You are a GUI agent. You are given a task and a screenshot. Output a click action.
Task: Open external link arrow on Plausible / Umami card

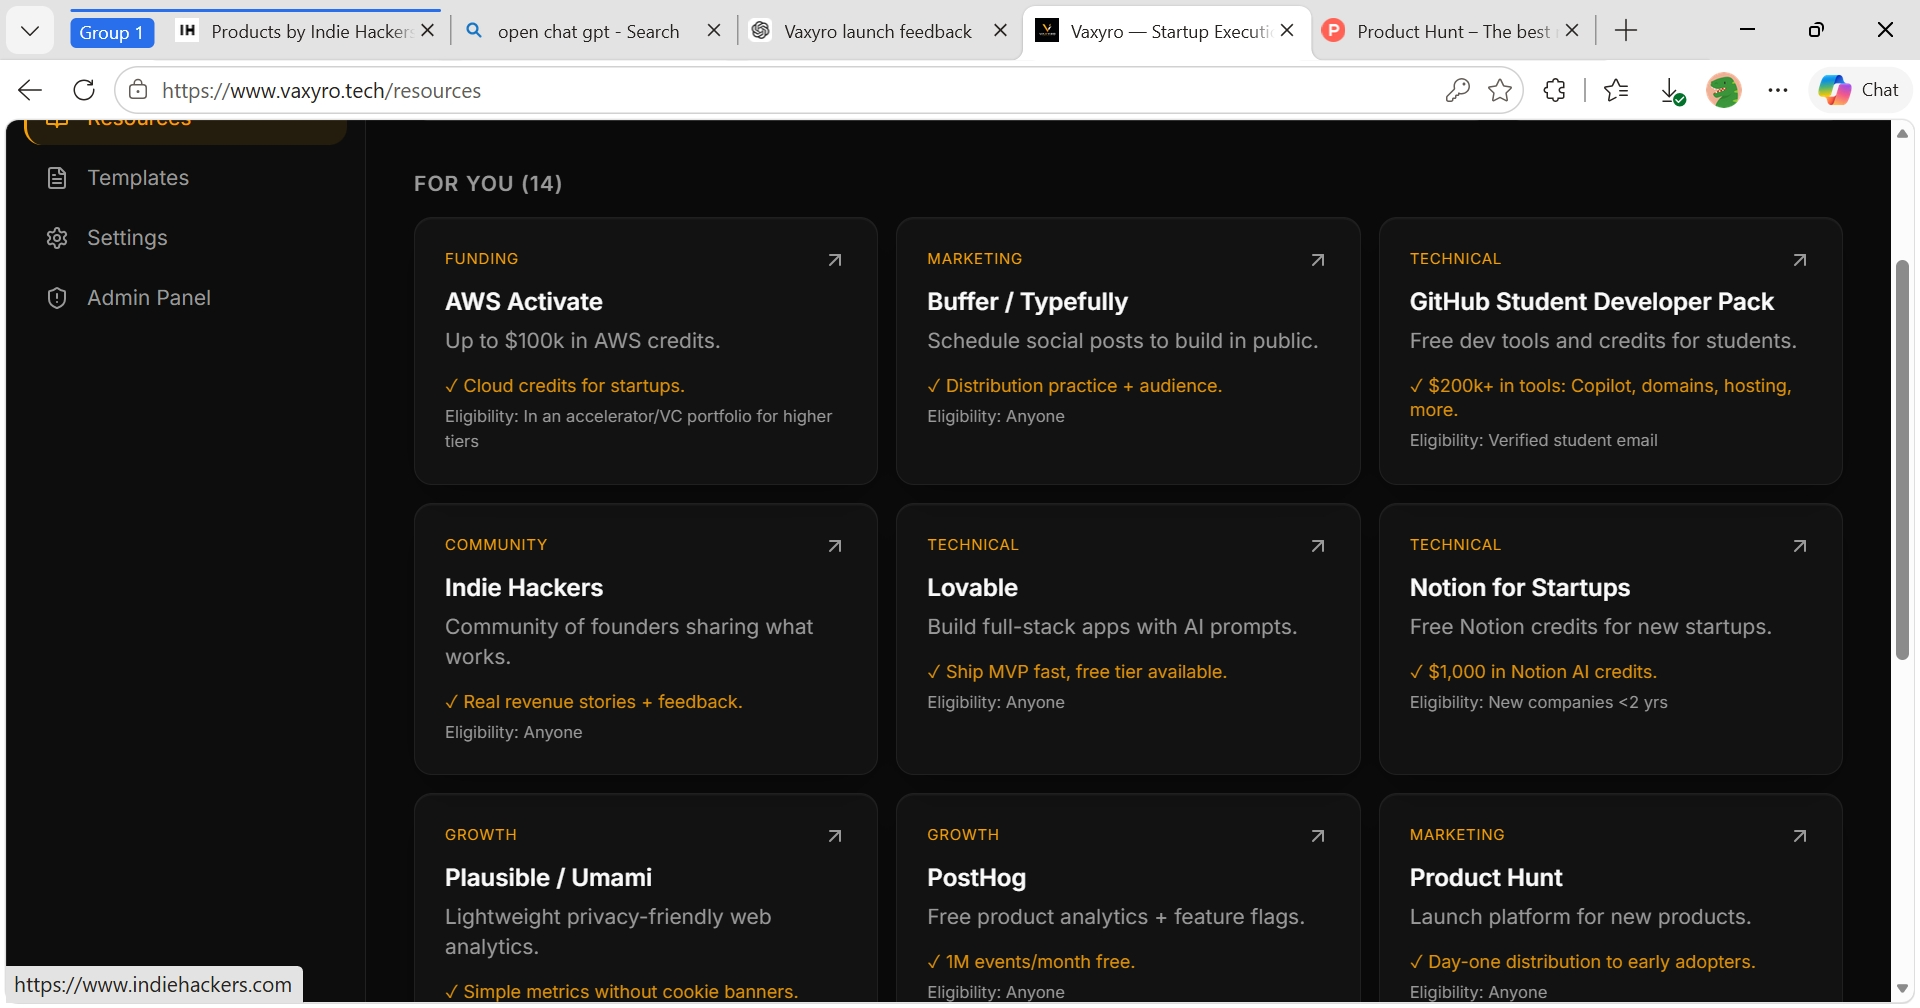point(835,836)
